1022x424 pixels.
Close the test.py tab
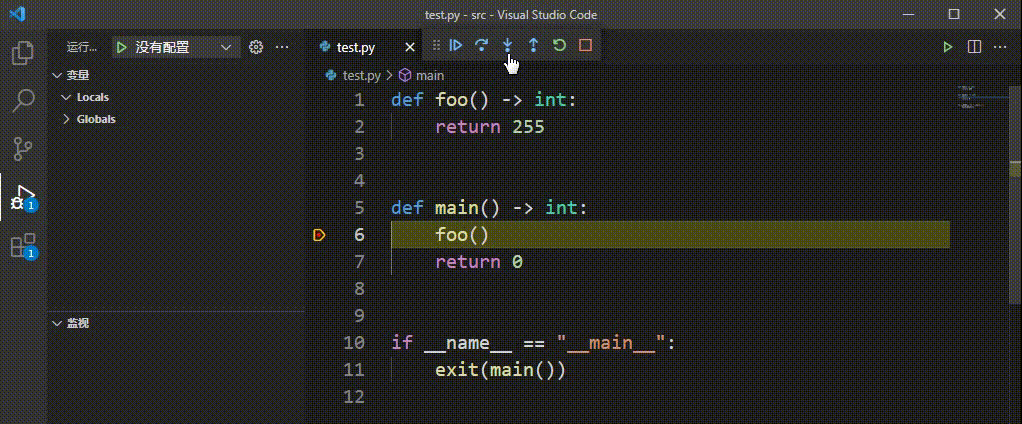410,47
